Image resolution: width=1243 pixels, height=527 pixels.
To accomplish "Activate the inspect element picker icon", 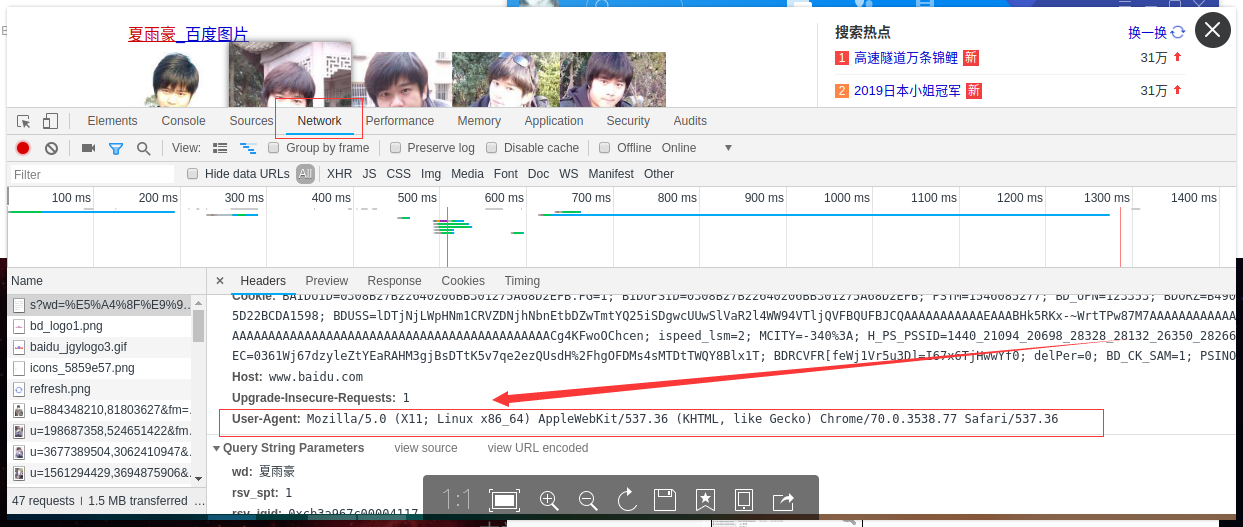I will click(x=23, y=121).
